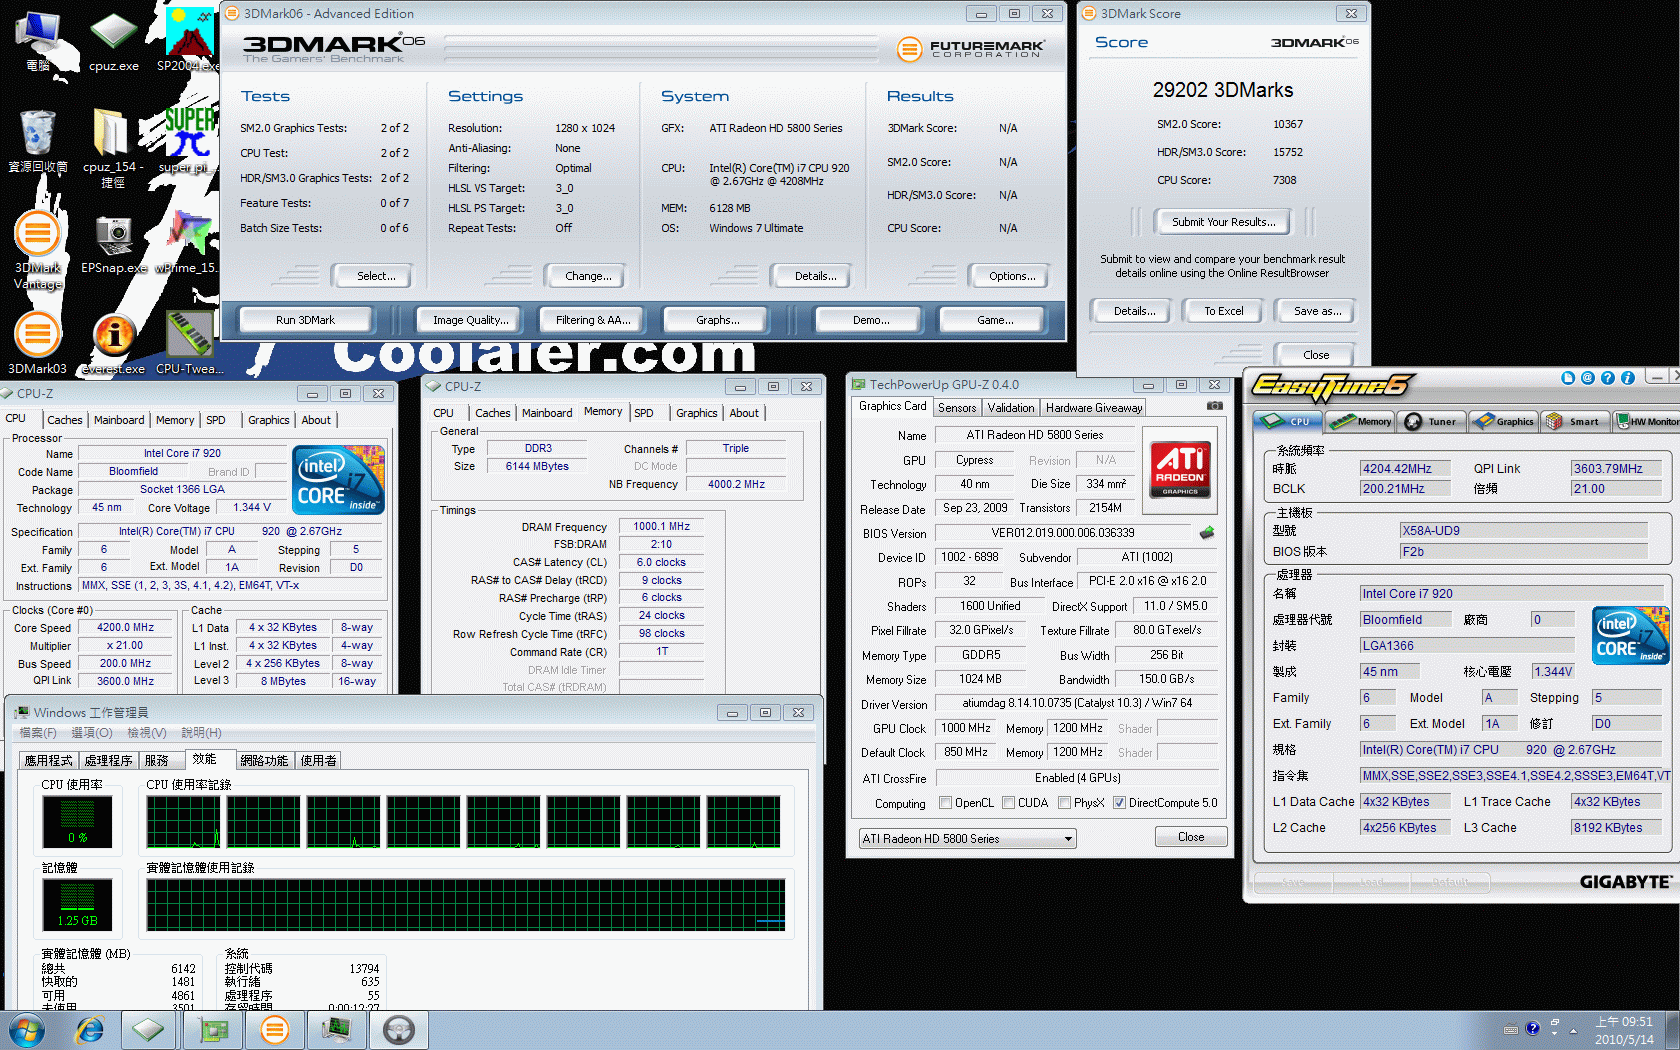Image resolution: width=1680 pixels, height=1050 pixels.
Task: Open the CPU-Tweaker desktop icon
Action: [189, 343]
